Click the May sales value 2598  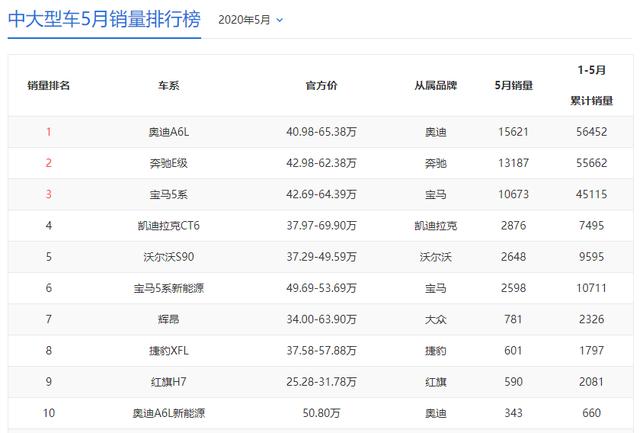tap(513, 288)
